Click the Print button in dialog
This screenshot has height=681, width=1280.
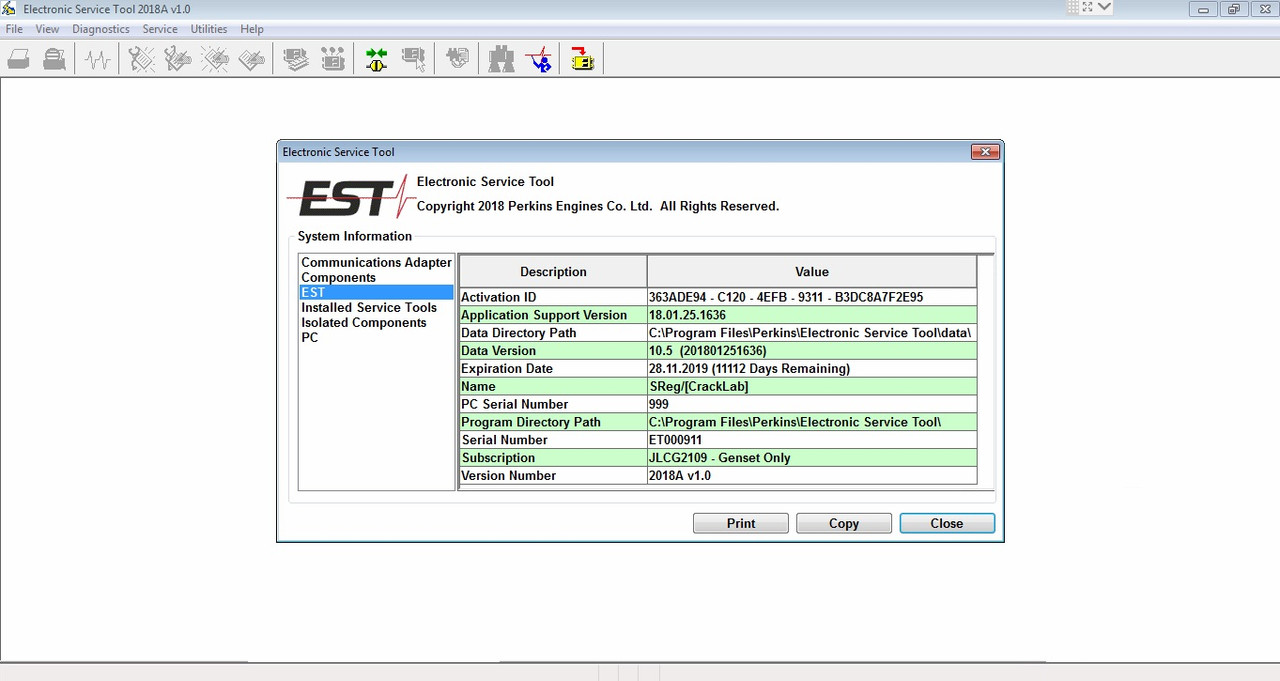(x=741, y=523)
